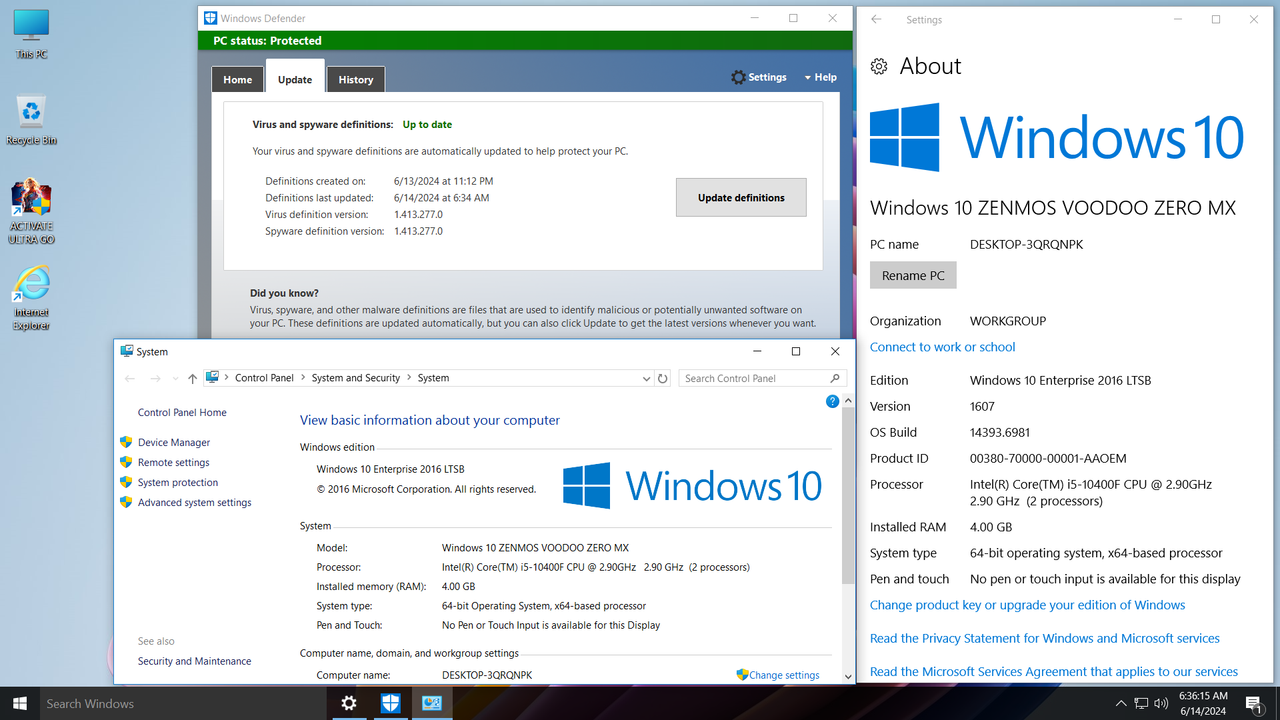Click Forward arrow in System window
The height and width of the screenshot is (720, 1280).
[155, 378]
